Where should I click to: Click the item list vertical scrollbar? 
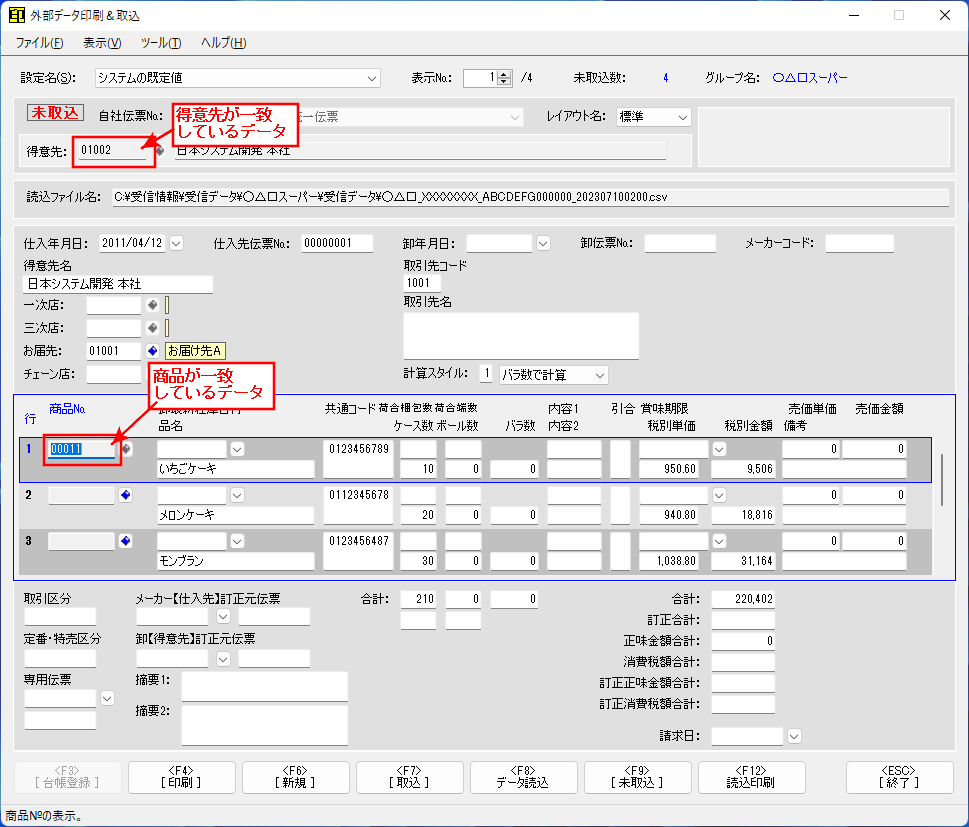click(x=942, y=480)
